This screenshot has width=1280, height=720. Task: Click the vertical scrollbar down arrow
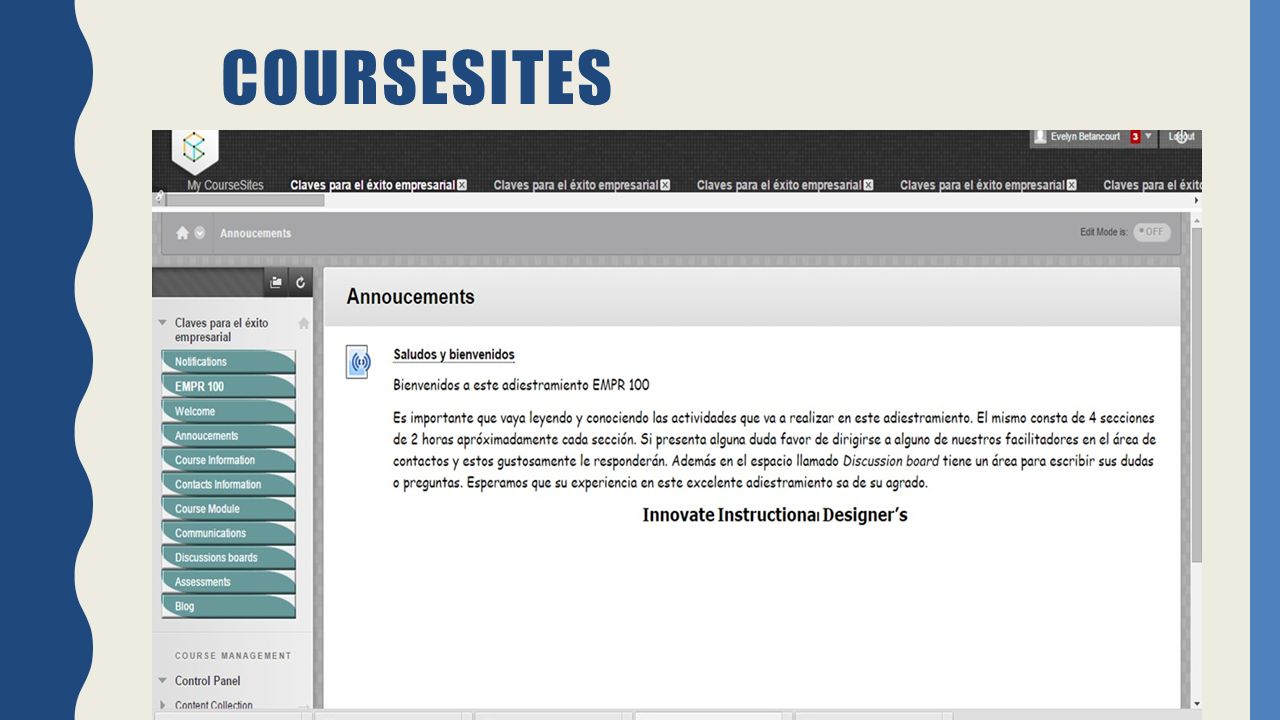pos(1196,704)
